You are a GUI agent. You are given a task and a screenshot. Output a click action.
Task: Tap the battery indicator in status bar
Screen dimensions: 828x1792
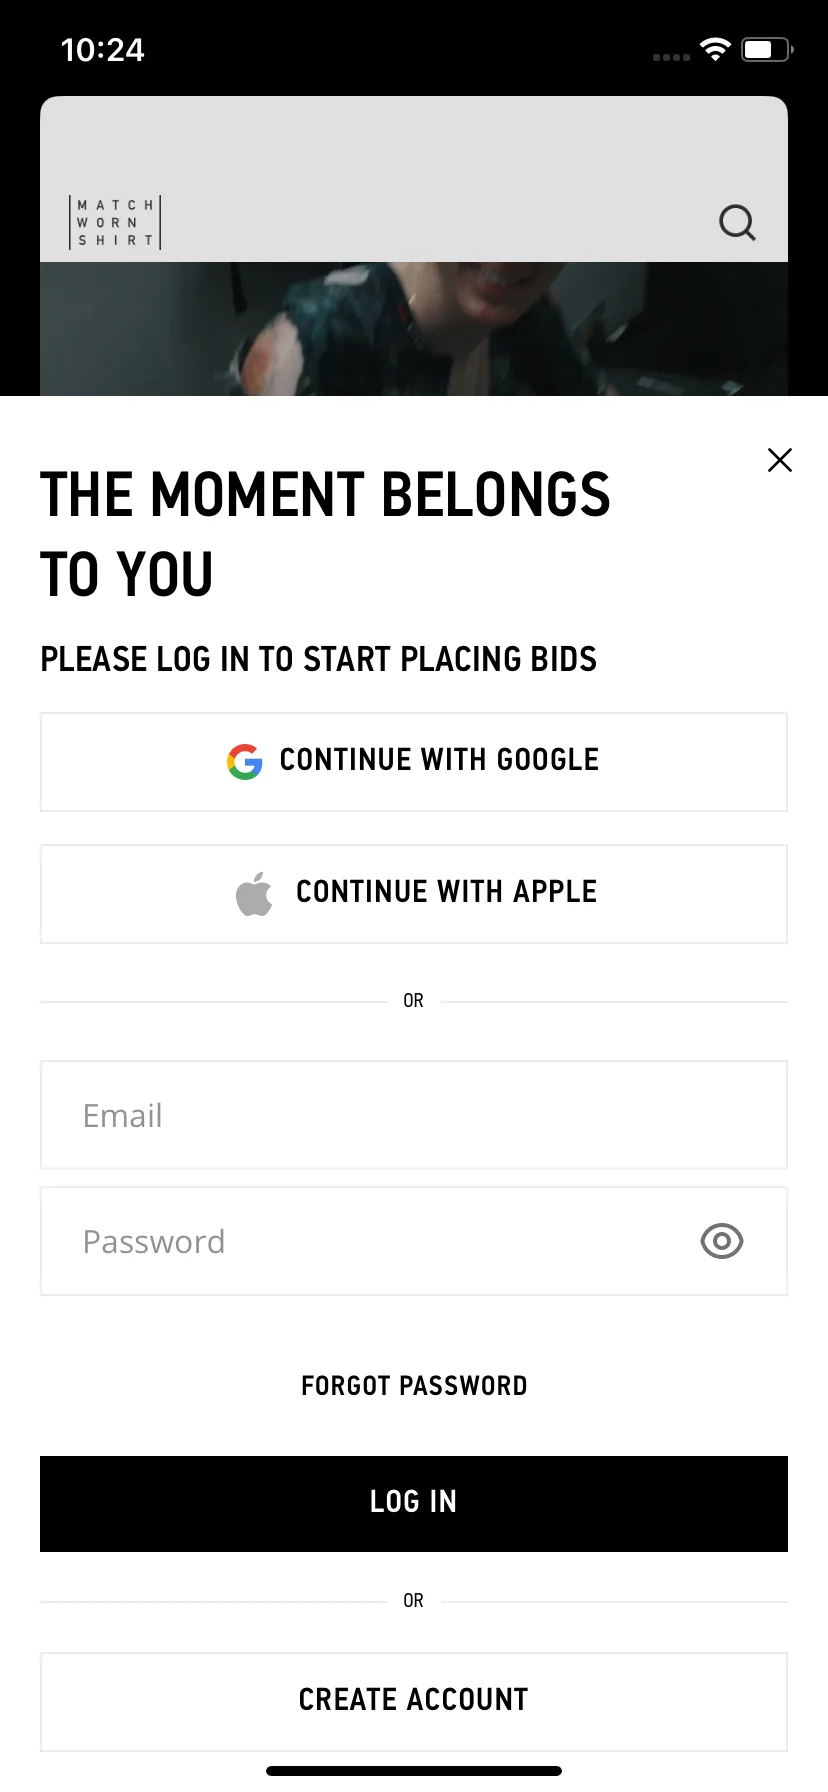(767, 49)
